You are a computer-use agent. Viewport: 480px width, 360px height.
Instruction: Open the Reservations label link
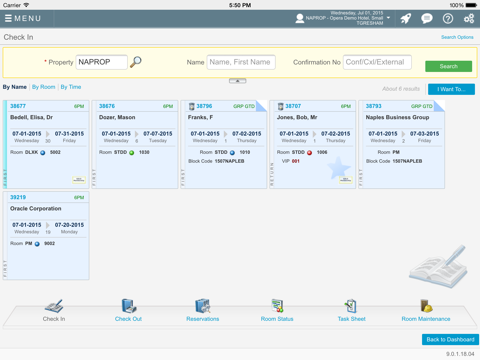pyautogui.click(x=203, y=319)
